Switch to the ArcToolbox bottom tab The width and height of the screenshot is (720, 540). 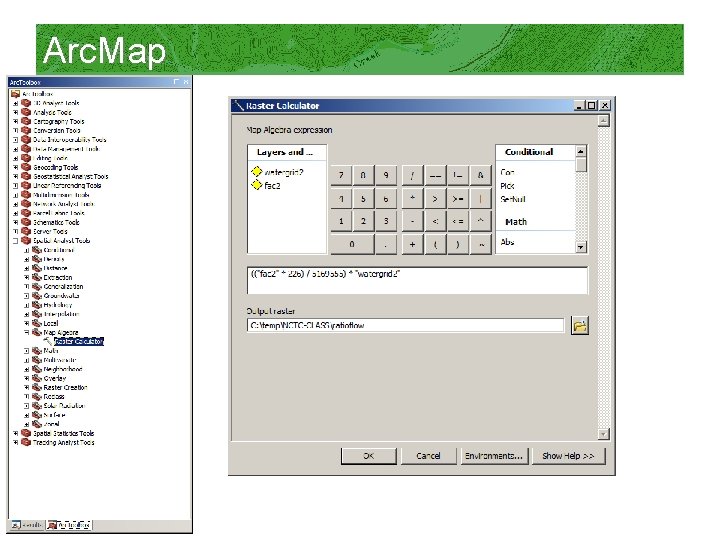tap(68, 524)
